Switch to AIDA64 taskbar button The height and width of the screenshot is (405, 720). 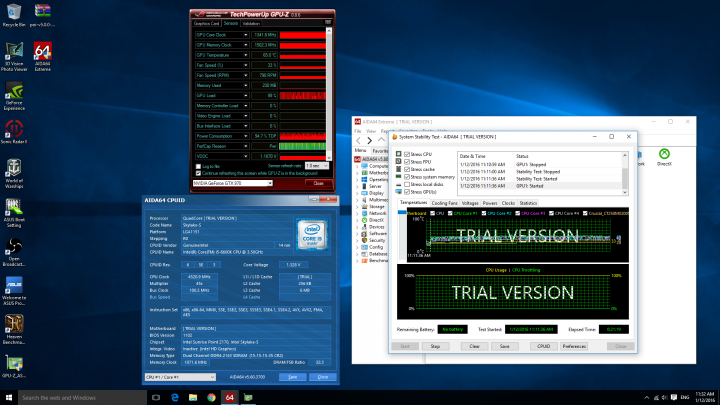click(230, 398)
